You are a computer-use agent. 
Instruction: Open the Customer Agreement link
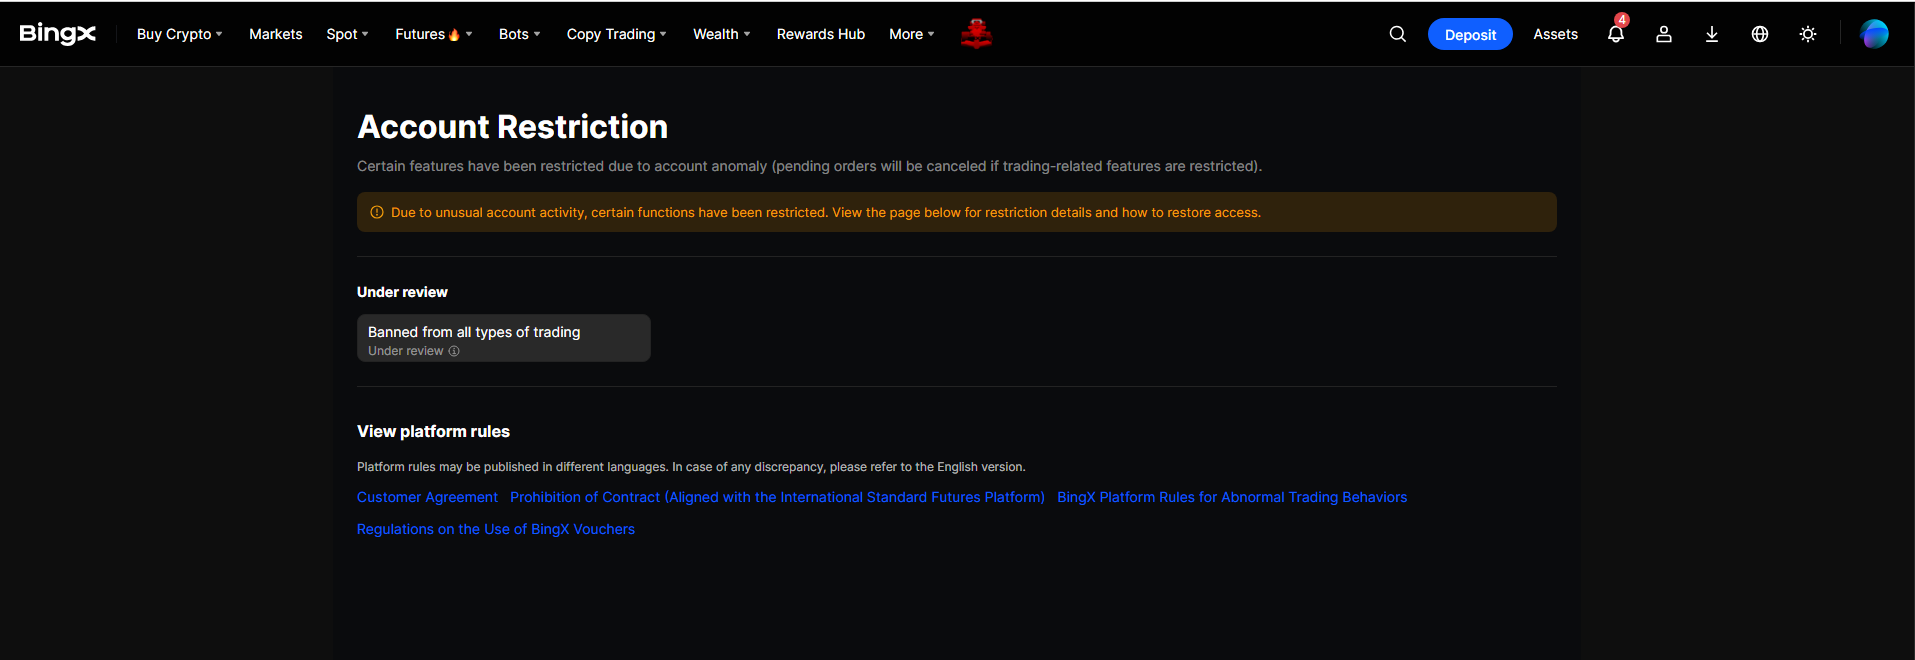[427, 497]
